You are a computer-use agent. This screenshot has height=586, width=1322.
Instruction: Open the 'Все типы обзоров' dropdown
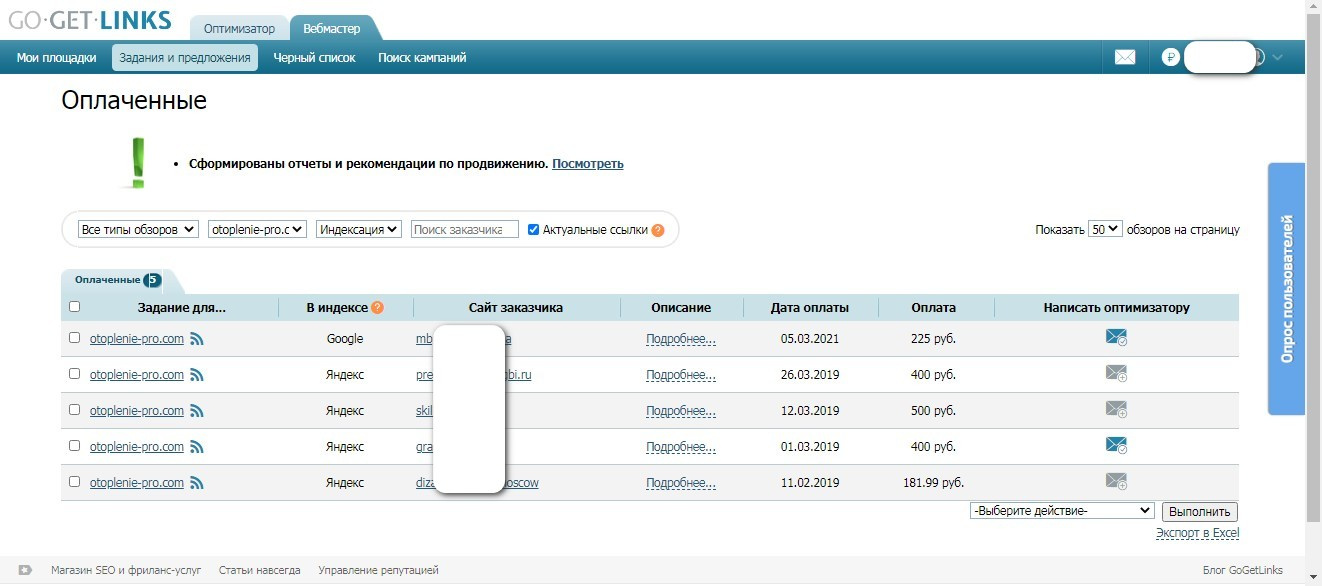[138, 229]
